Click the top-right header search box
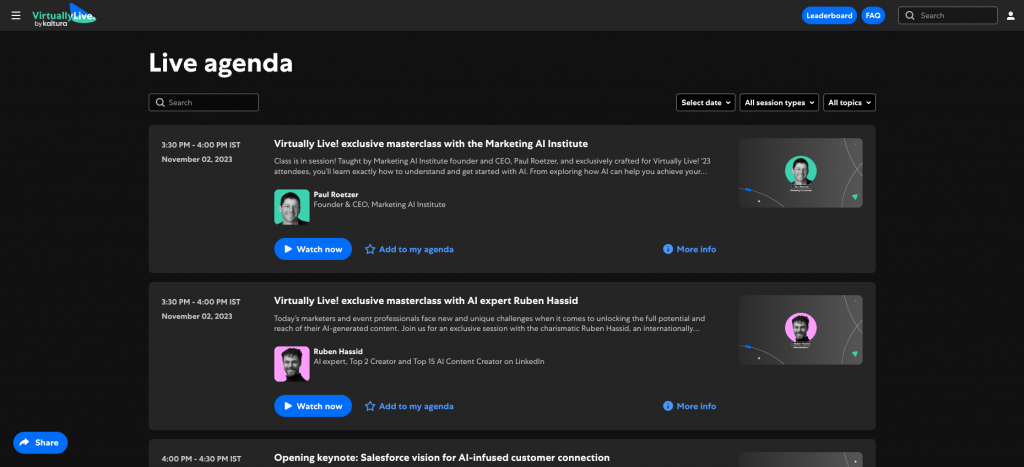The width and height of the screenshot is (1024, 467). [x=946, y=15]
